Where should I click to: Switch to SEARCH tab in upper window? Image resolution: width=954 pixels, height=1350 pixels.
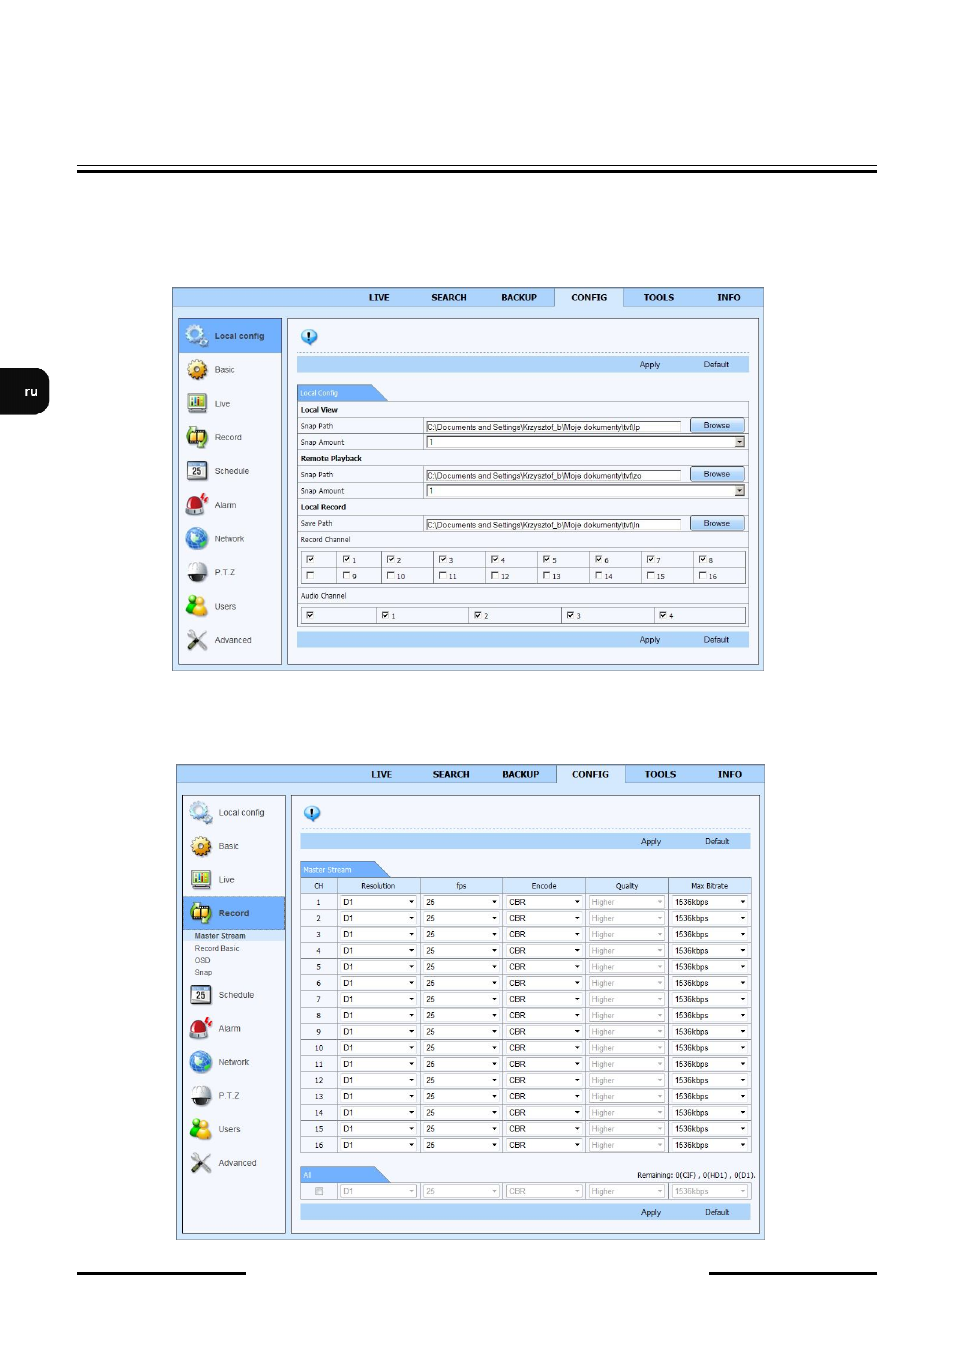point(449,298)
